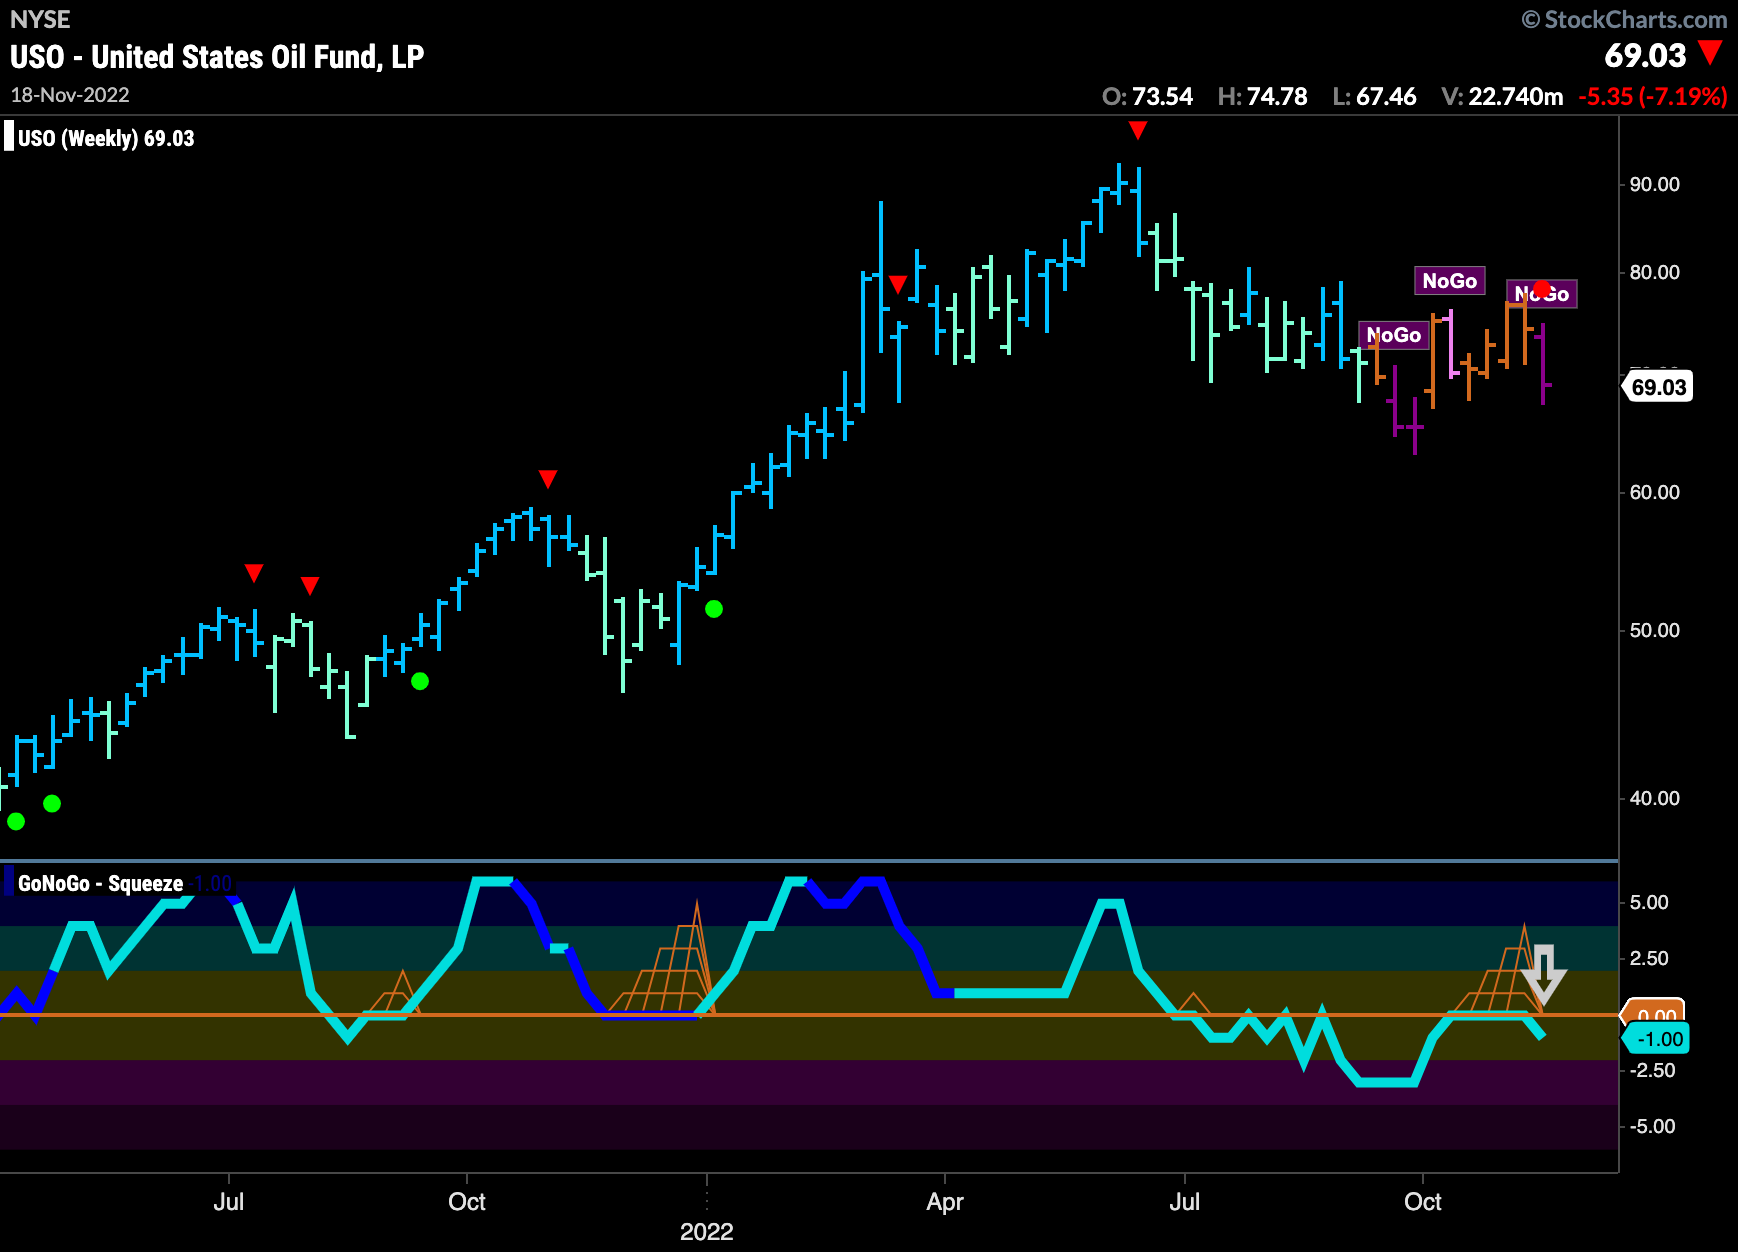Click the white down arrow in squeeze panel
The image size is (1738, 1252).
[1544, 974]
